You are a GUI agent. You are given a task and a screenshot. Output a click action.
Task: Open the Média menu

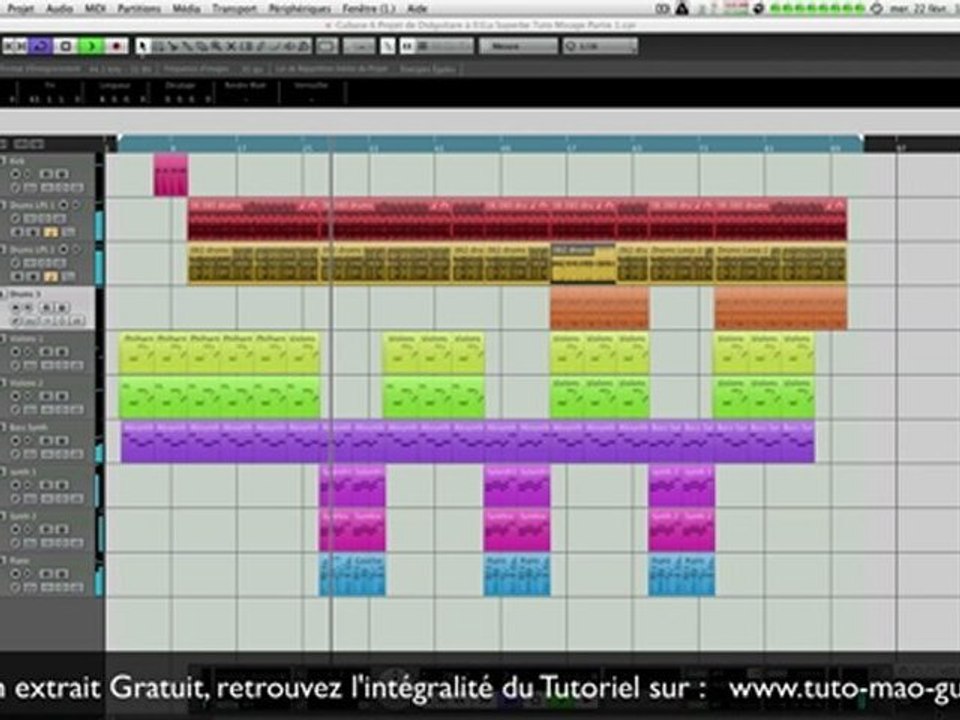click(x=186, y=9)
